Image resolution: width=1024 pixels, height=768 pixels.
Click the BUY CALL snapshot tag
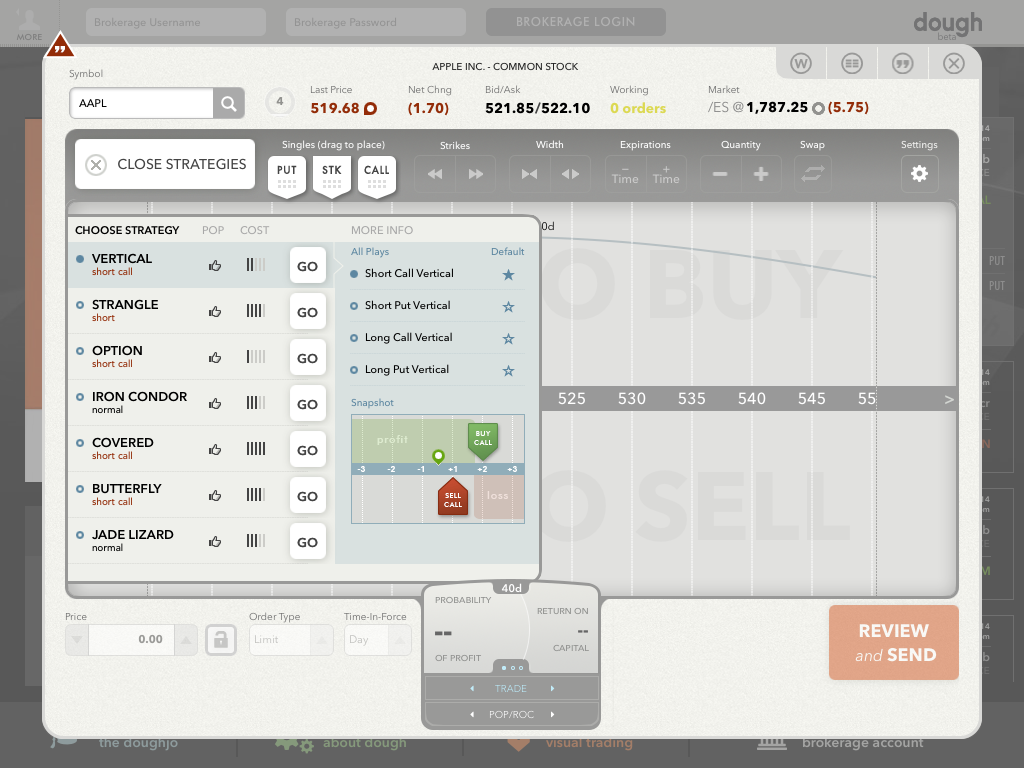tap(483, 440)
